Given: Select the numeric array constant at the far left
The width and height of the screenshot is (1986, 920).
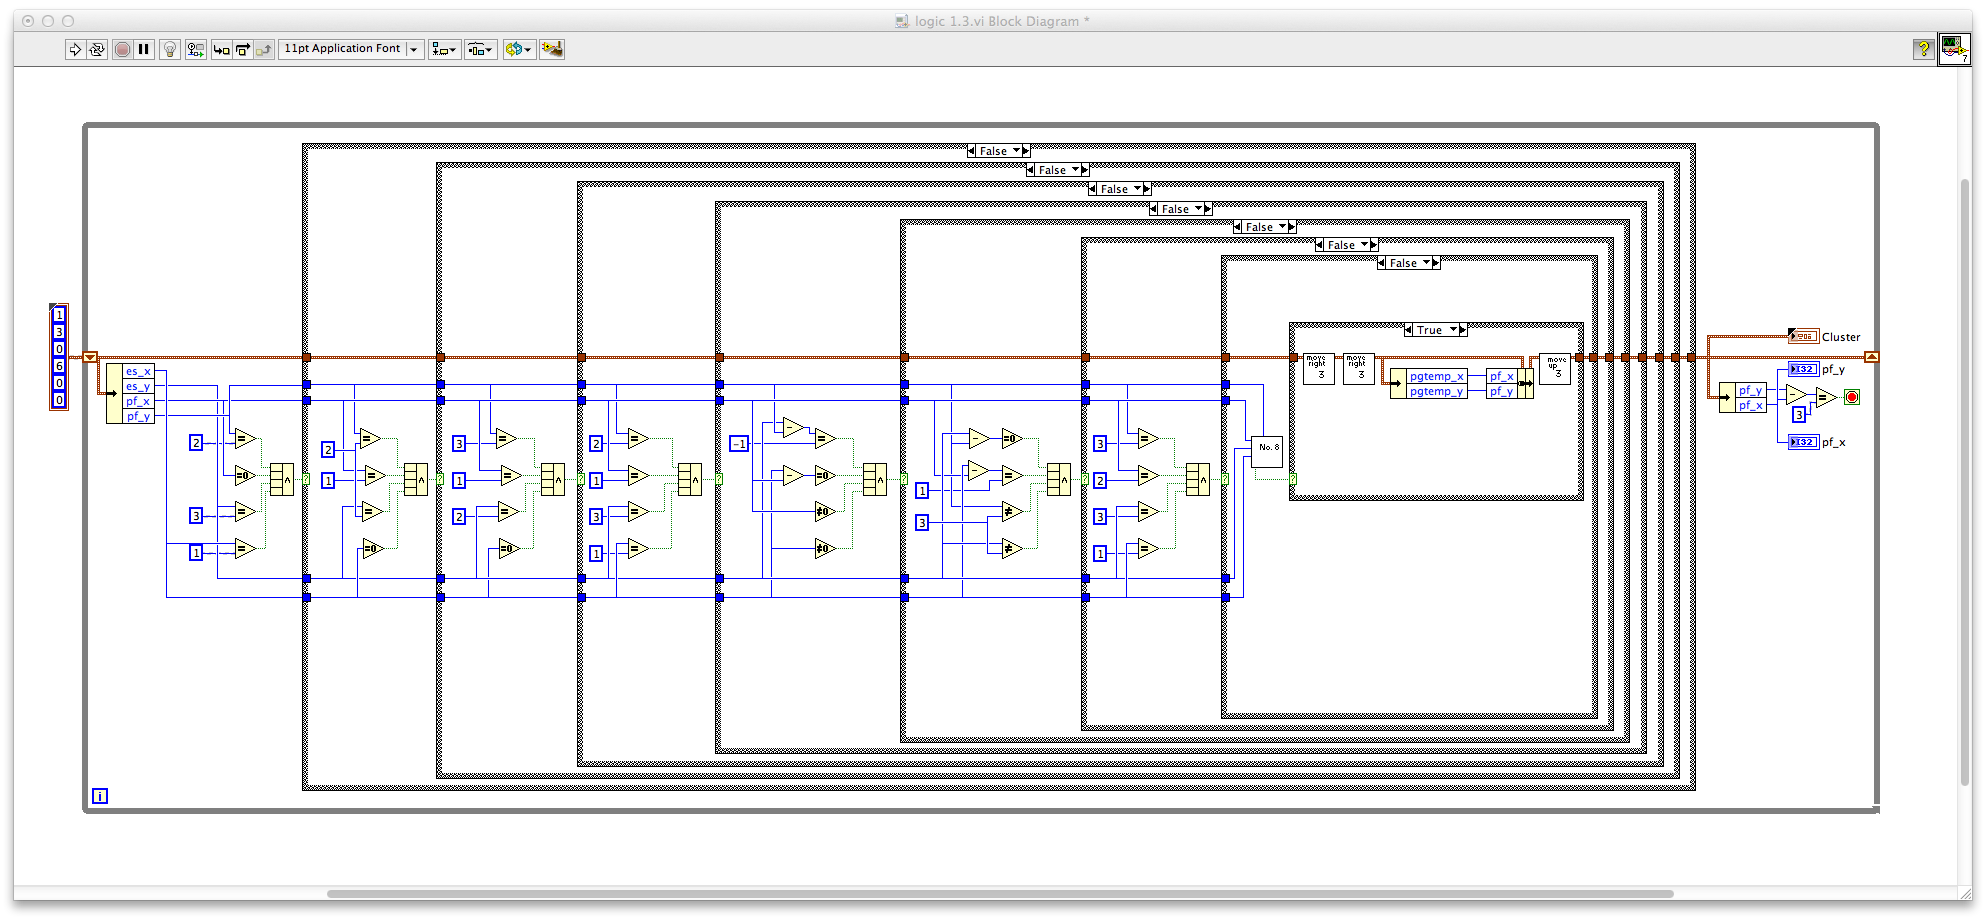Looking at the screenshot, I should (x=59, y=357).
